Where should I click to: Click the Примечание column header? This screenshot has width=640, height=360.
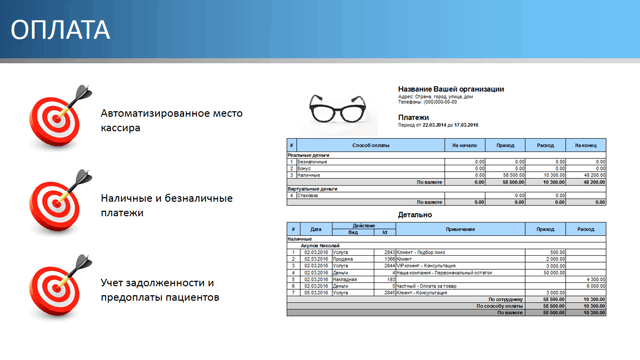[x=460, y=229]
